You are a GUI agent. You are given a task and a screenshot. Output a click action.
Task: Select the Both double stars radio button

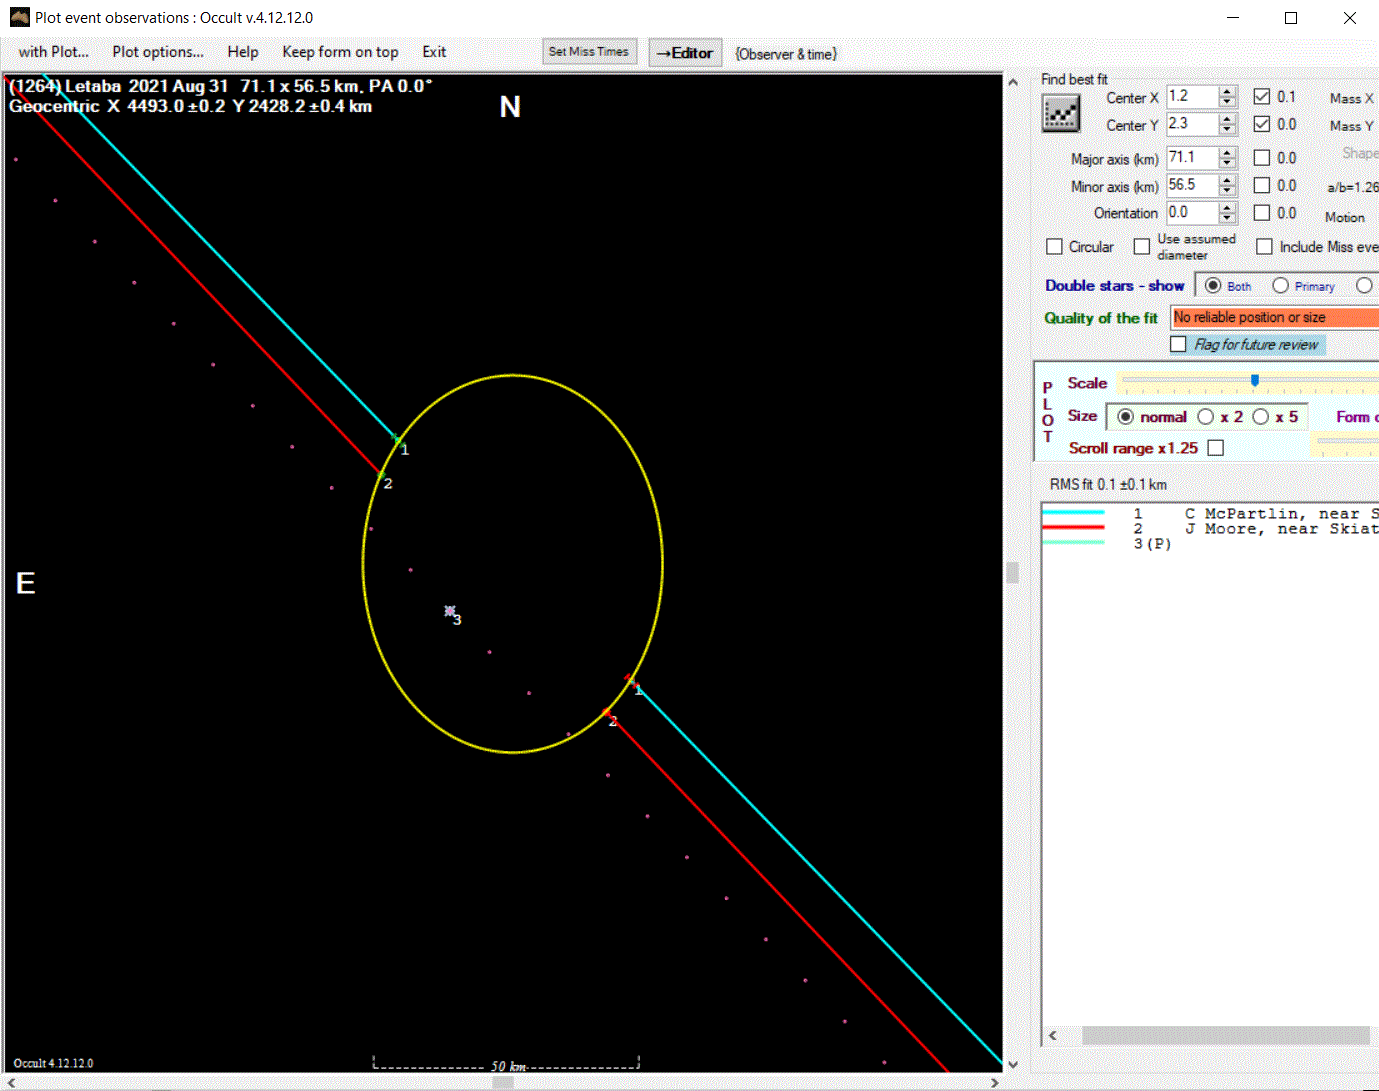tap(1213, 286)
